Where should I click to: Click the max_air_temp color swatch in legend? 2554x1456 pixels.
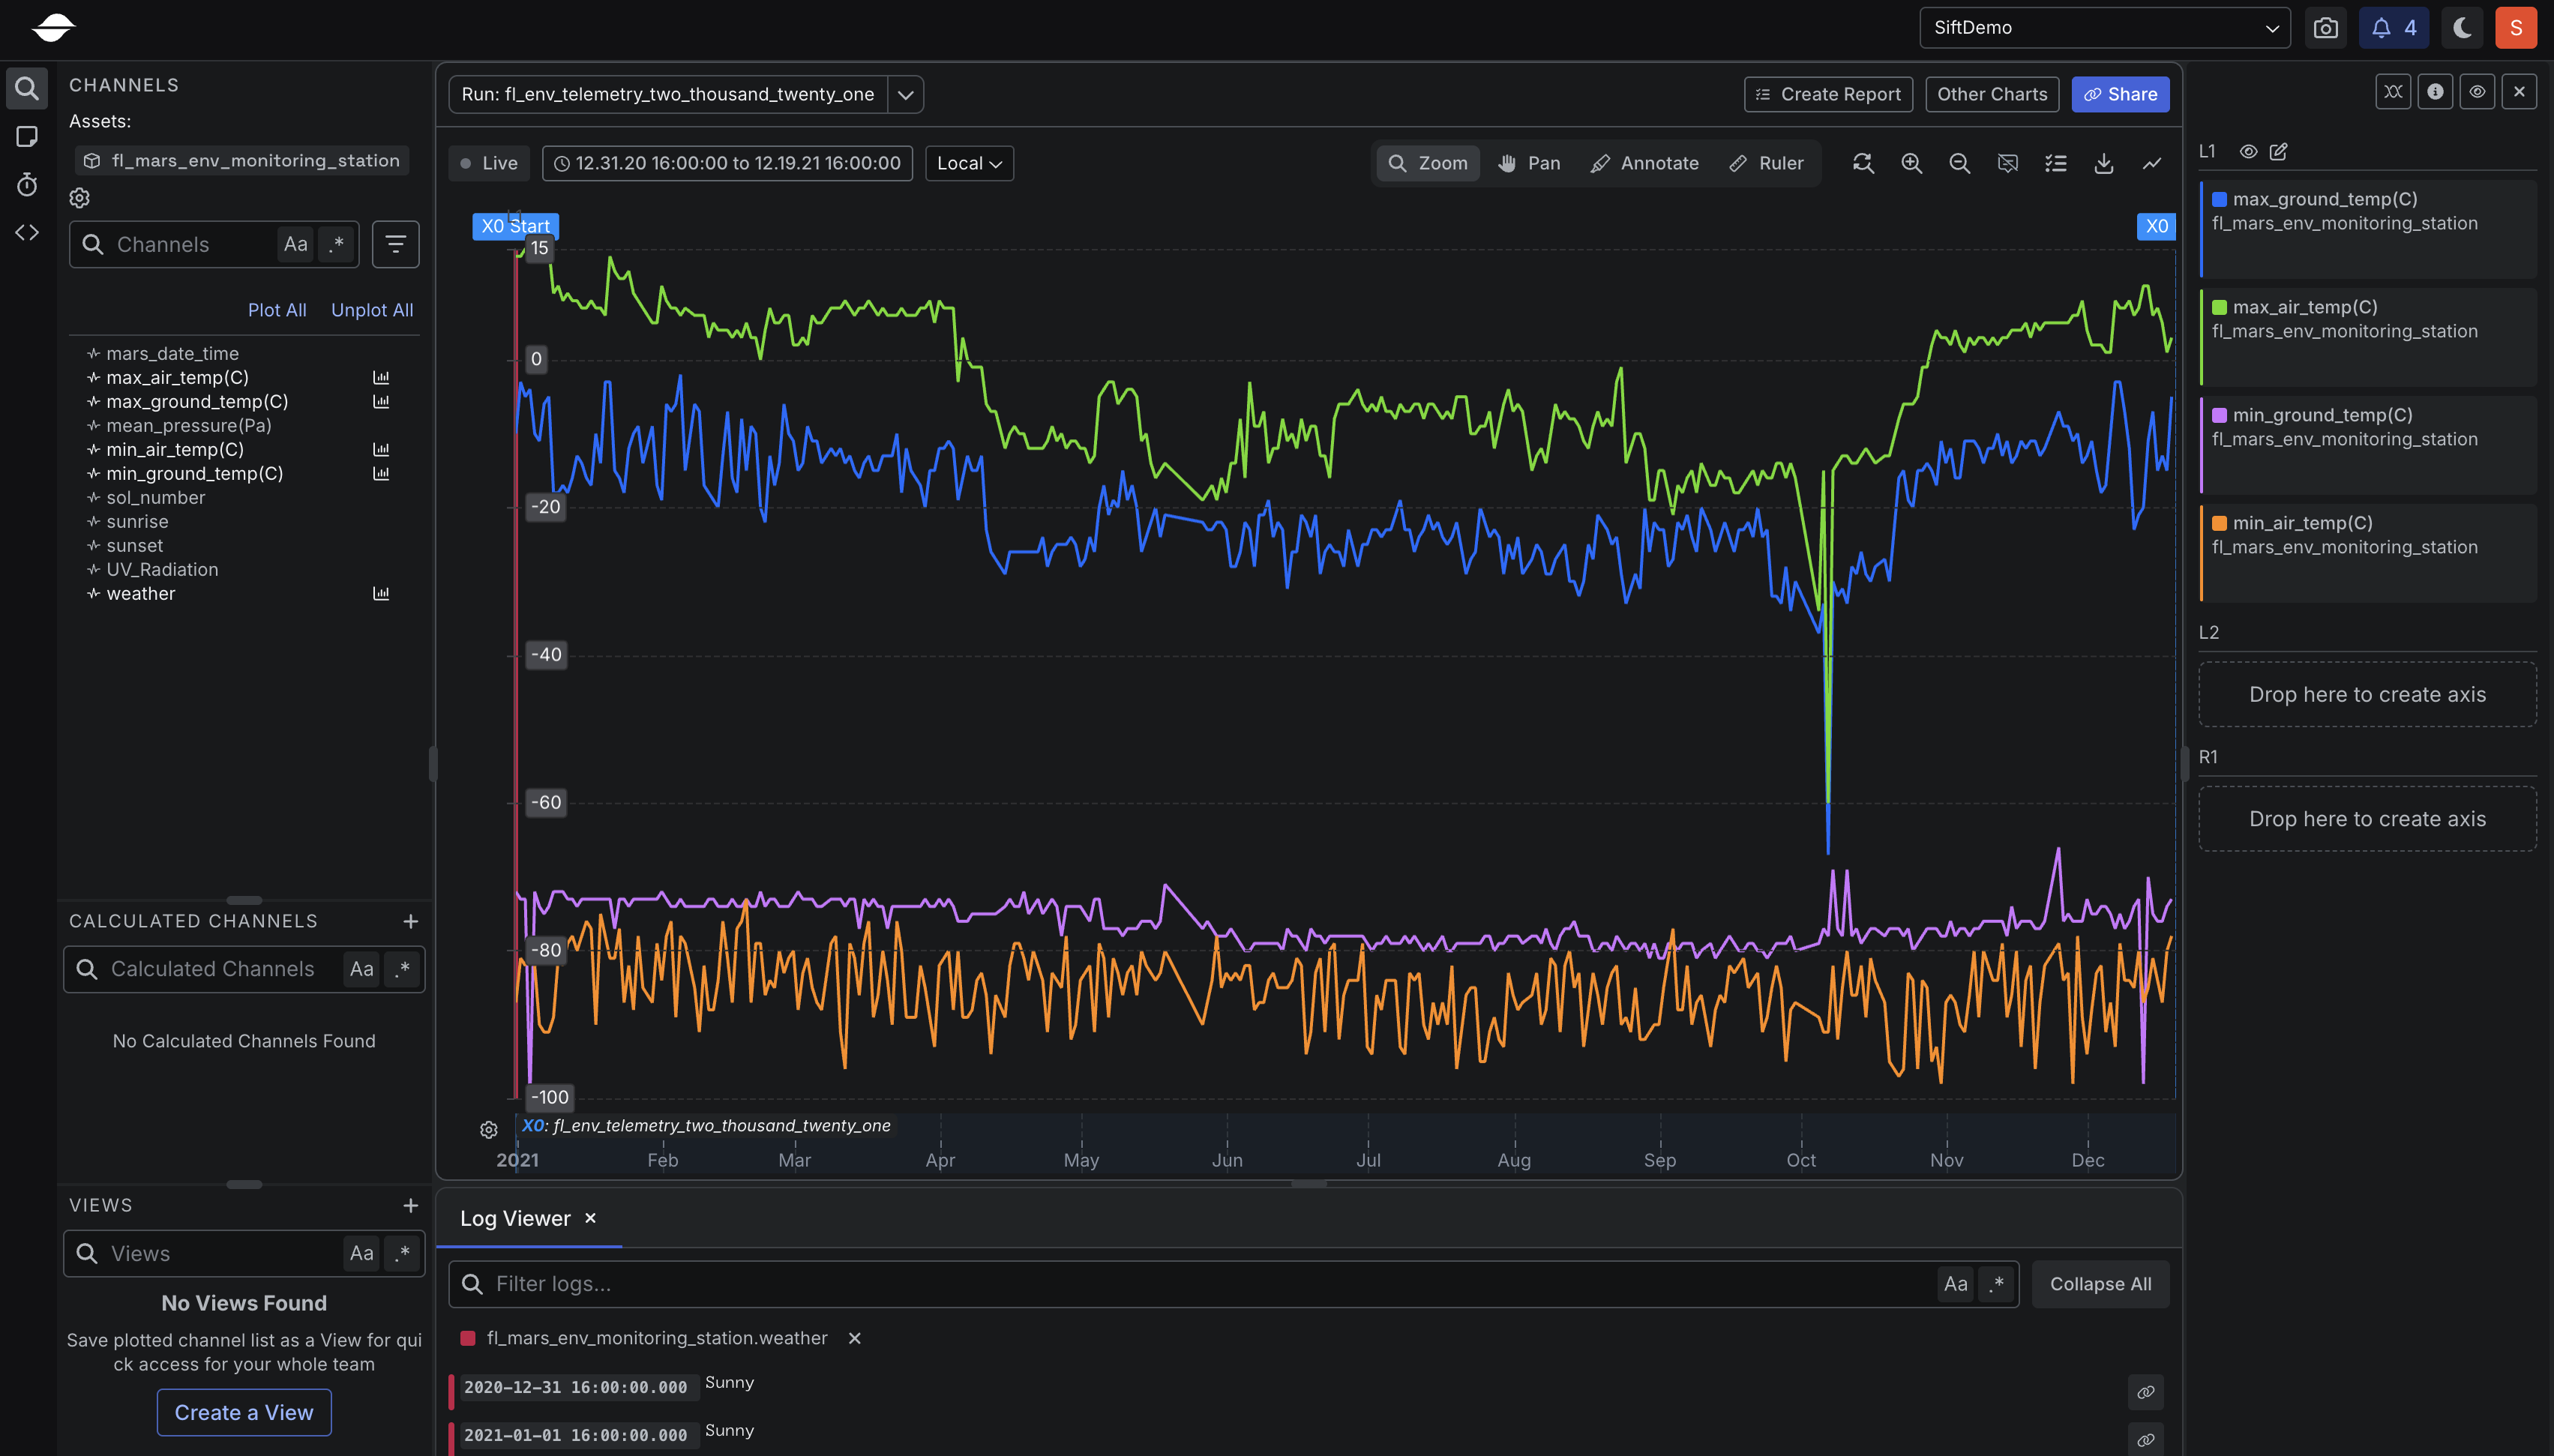click(x=2219, y=307)
